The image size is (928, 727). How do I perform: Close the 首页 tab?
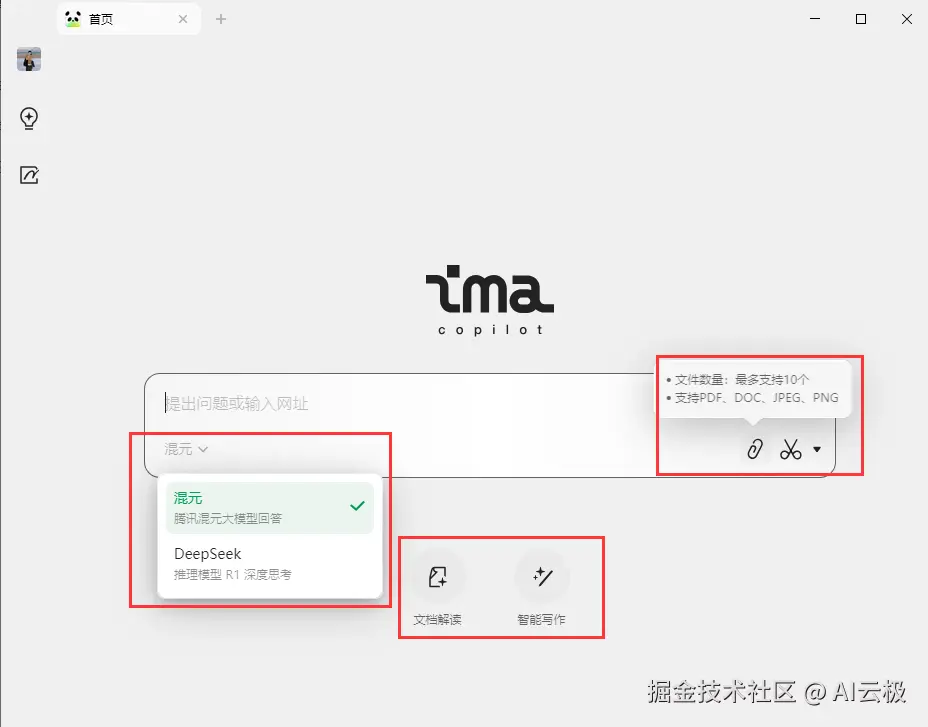183,19
